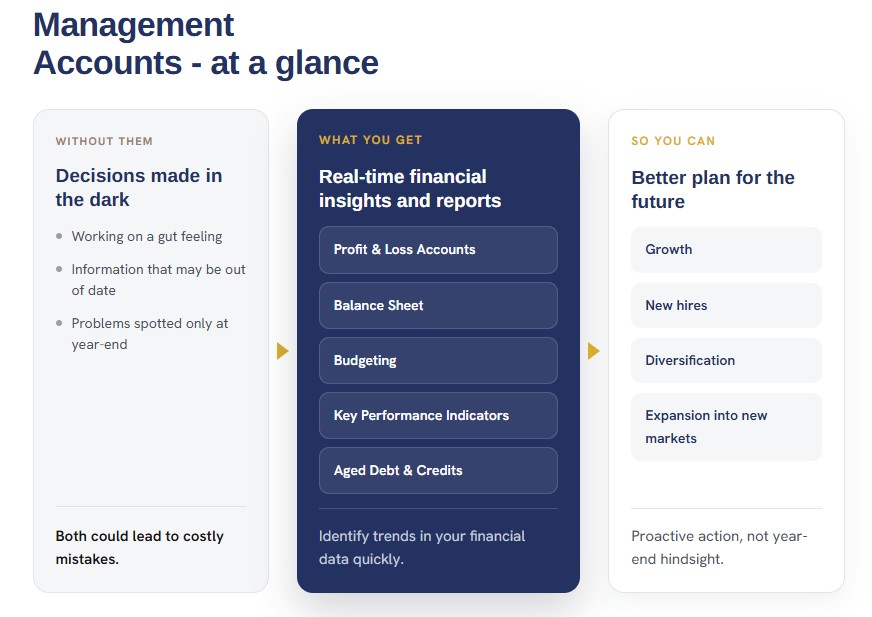Click Better plan for the future heading
Screen dimensions: 872x617
point(713,190)
